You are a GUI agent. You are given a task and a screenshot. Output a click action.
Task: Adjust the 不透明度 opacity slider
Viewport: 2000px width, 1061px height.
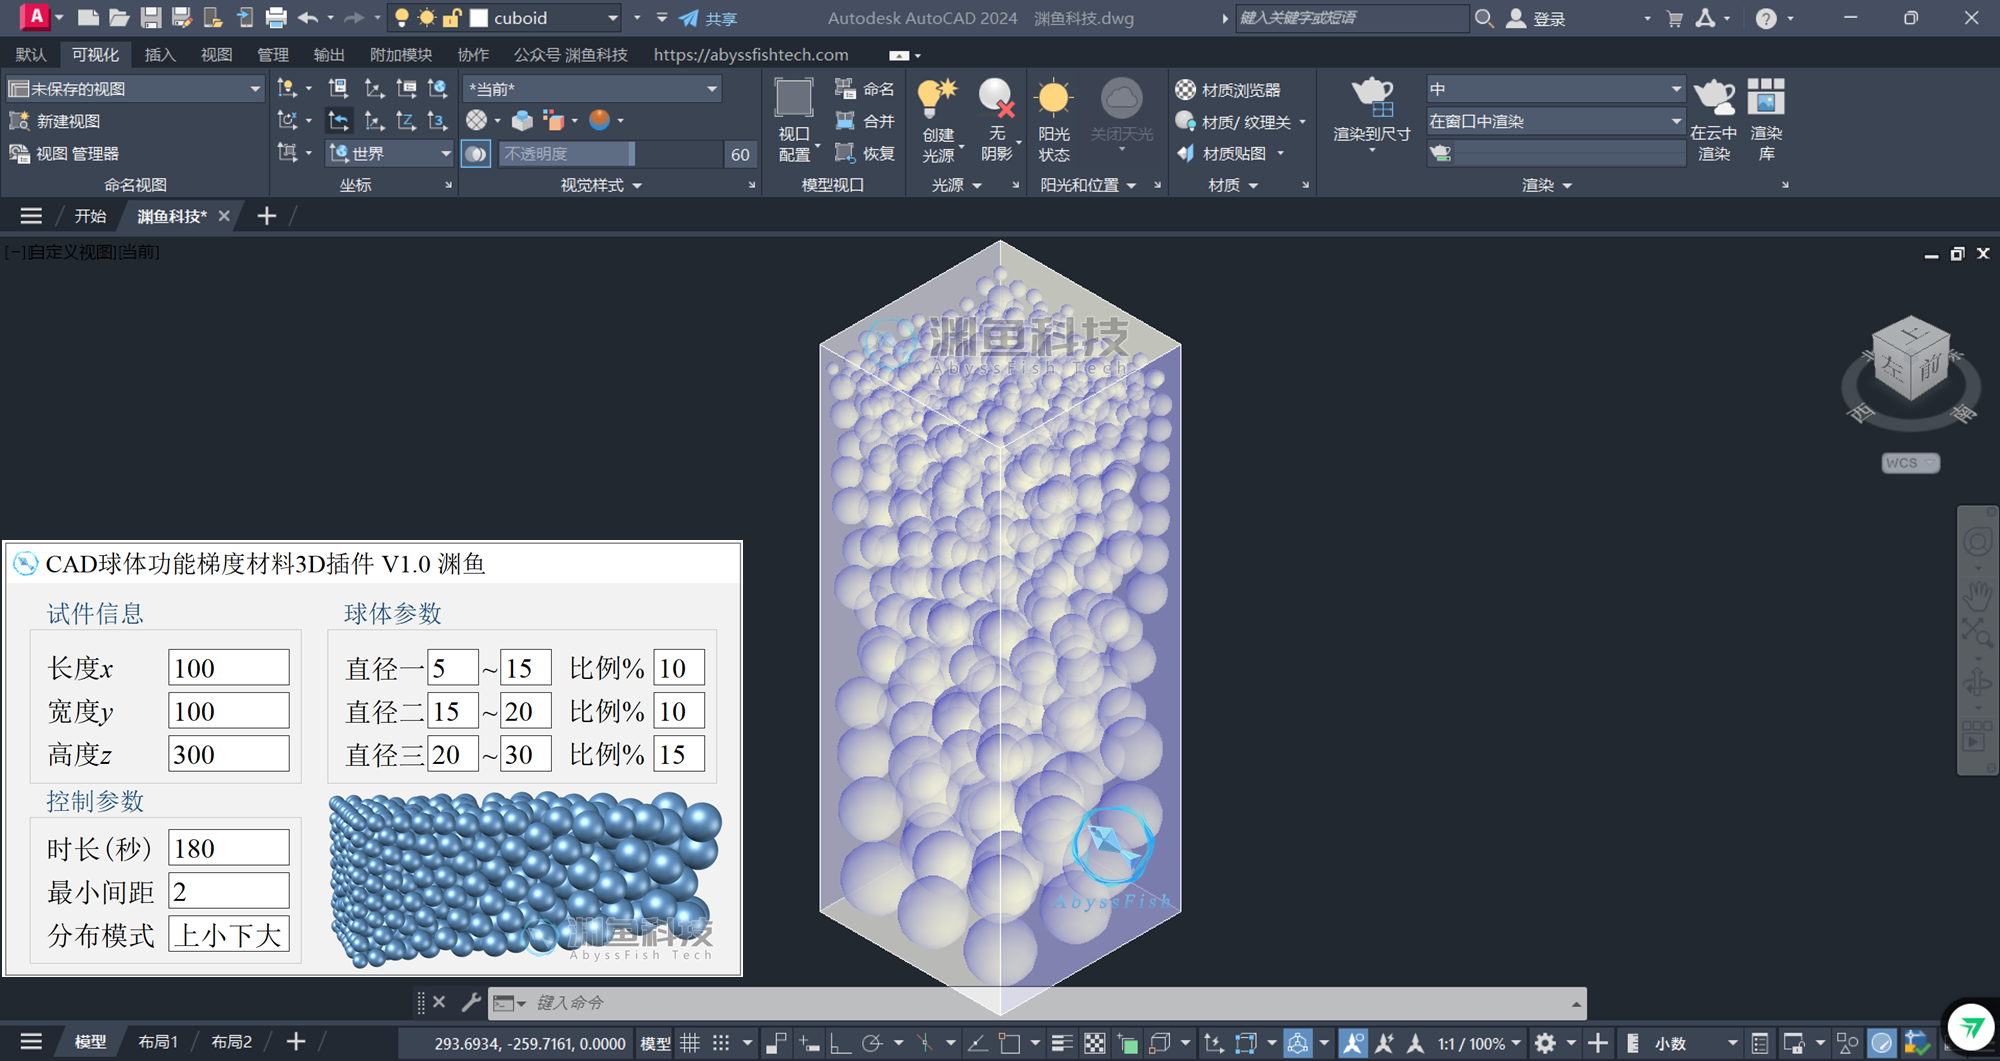(610, 153)
